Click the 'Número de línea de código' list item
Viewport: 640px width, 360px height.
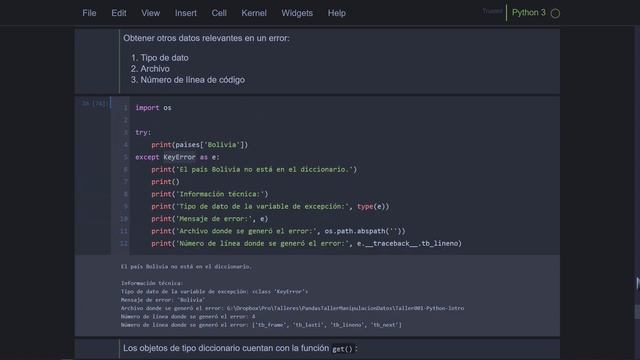coord(188,80)
